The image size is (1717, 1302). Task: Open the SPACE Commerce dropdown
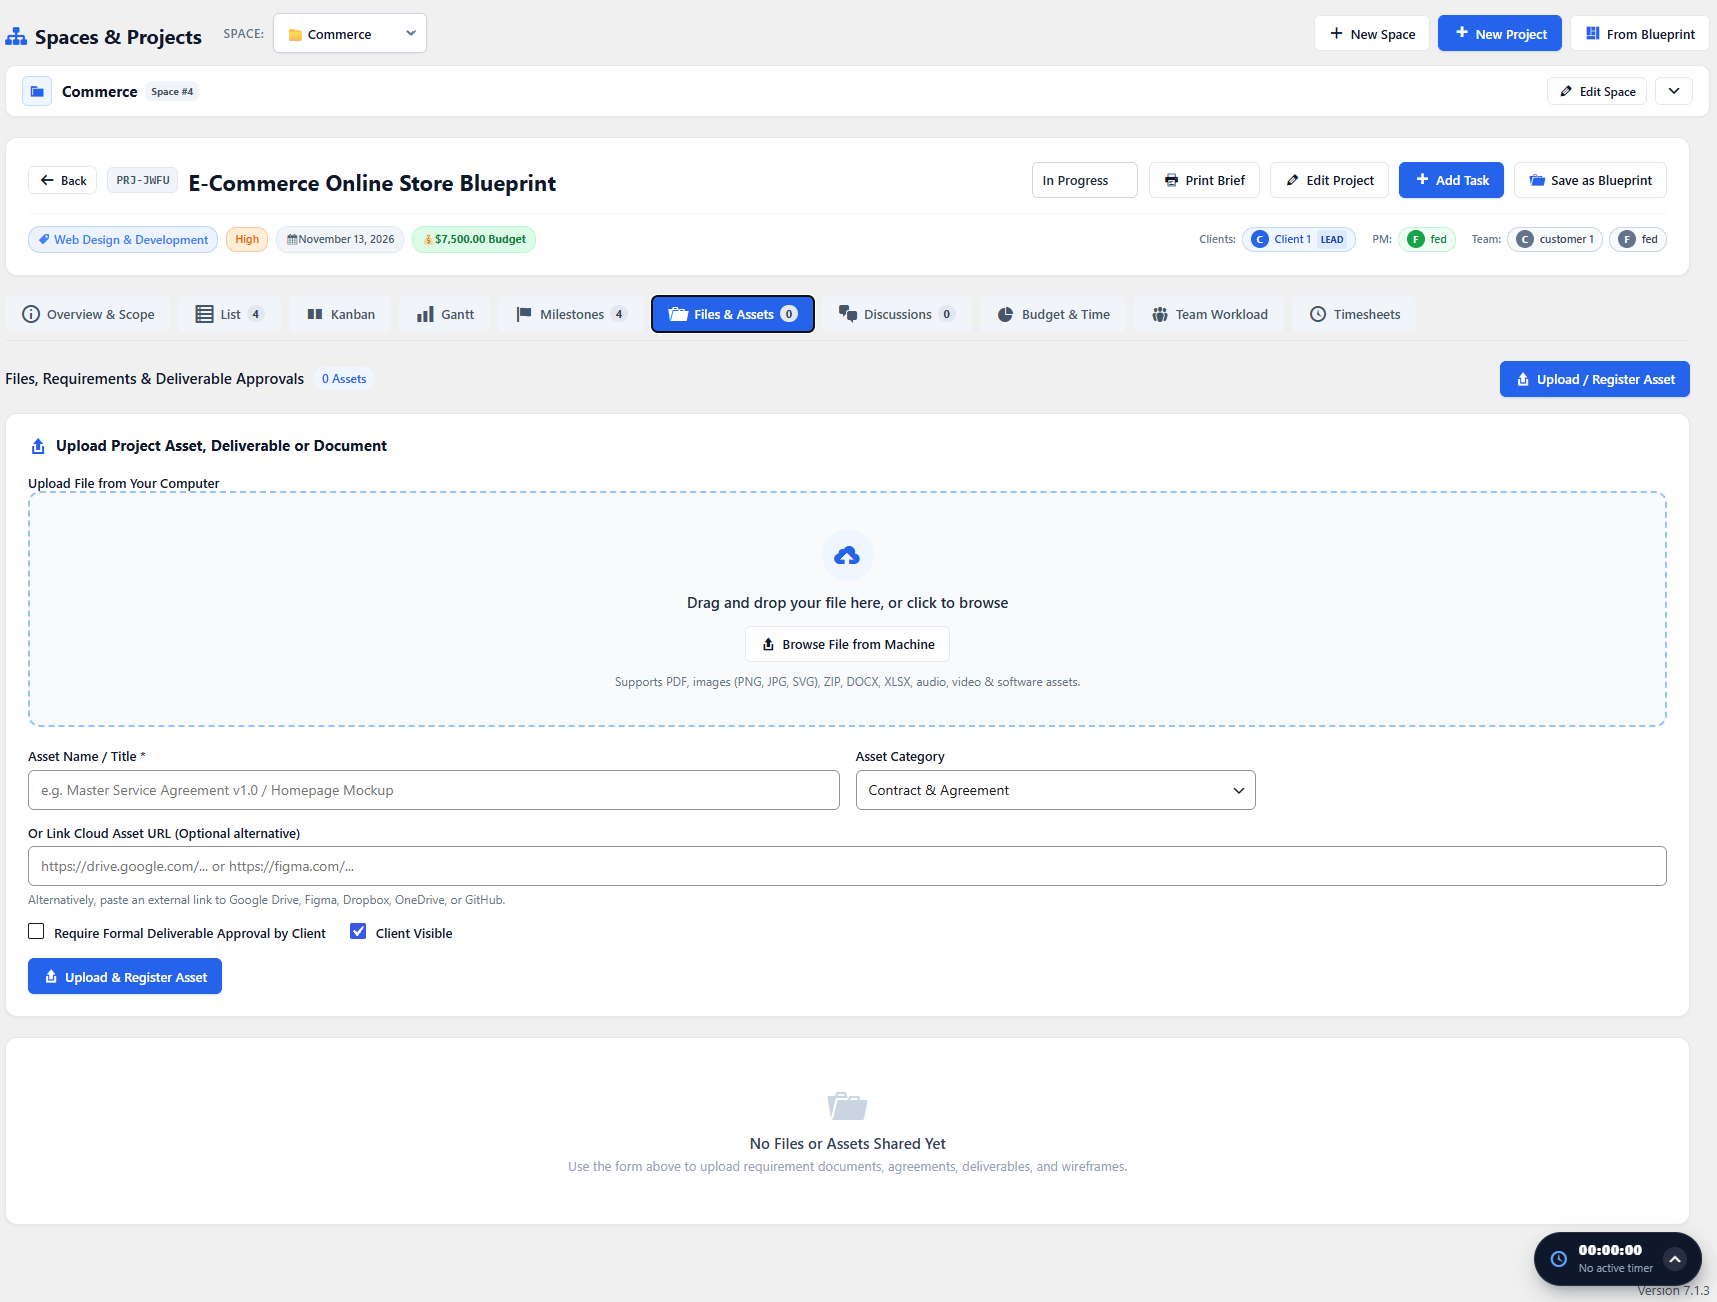[x=350, y=33]
